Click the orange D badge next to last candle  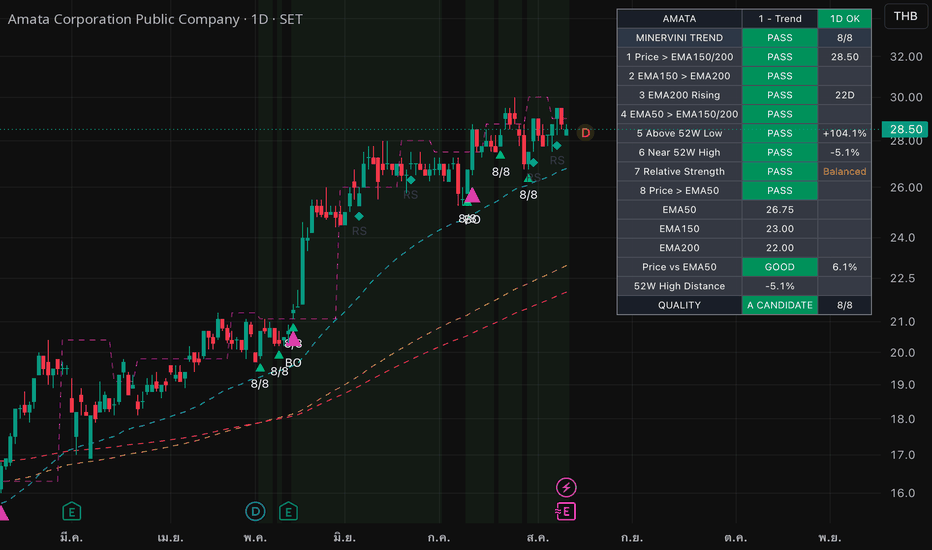pyautogui.click(x=585, y=133)
